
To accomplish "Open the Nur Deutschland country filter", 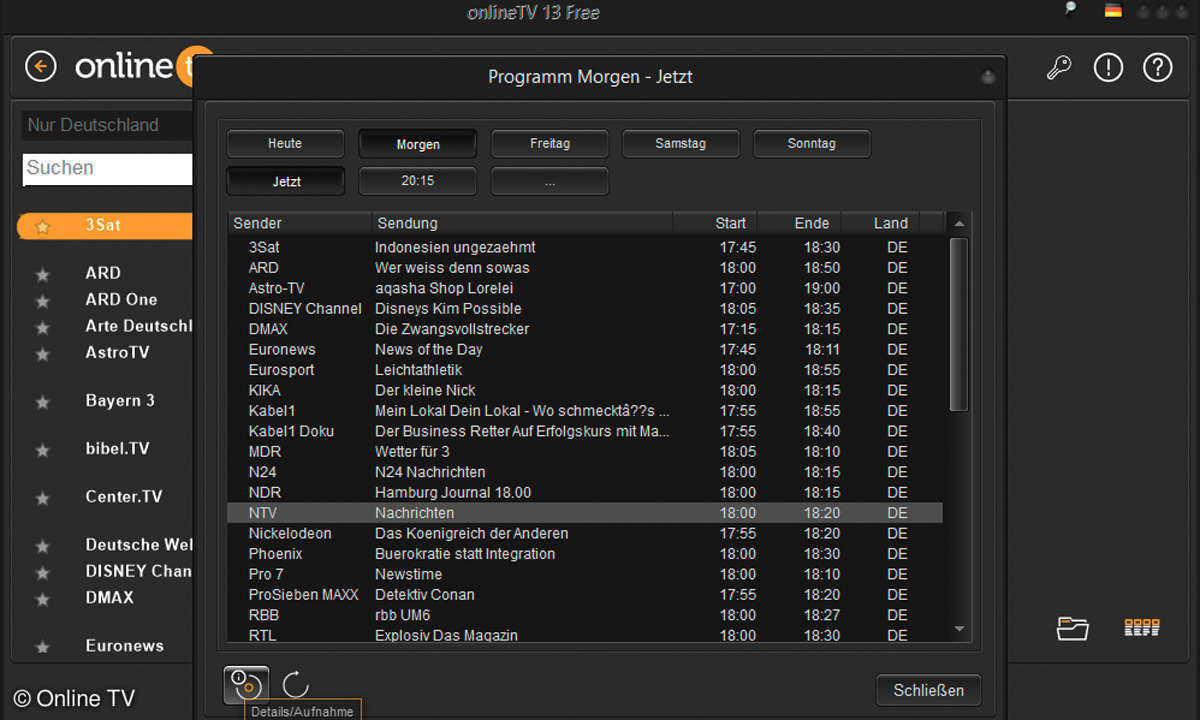I will coord(107,125).
